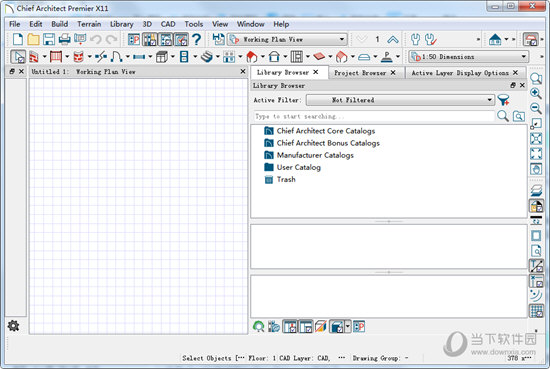Select the Cabinet tool icon

[x=162, y=56]
